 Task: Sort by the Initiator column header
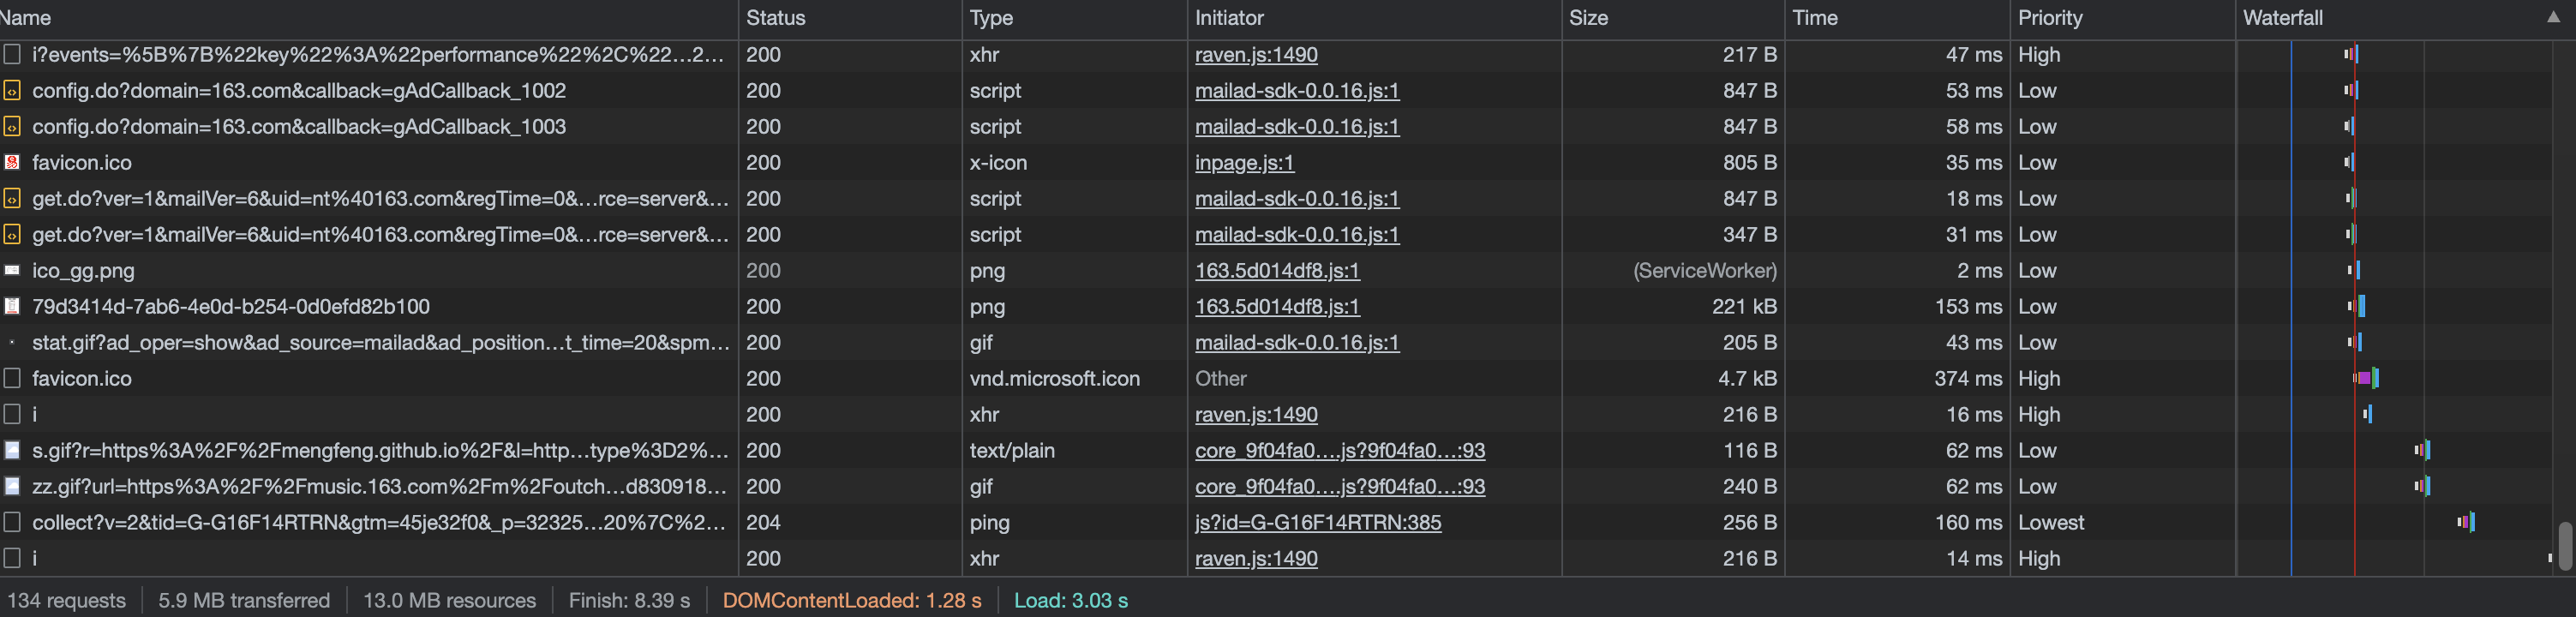(1229, 18)
